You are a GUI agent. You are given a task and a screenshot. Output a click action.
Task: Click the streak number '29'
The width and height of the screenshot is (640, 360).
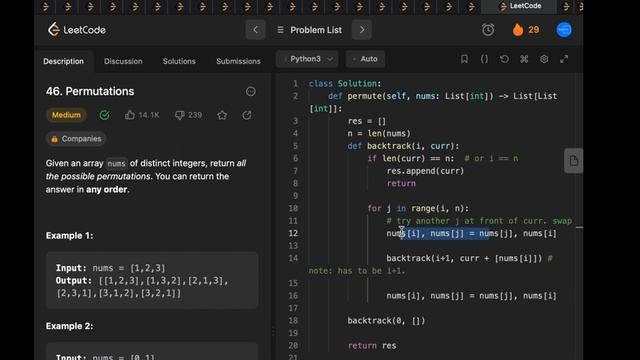[x=533, y=30]
